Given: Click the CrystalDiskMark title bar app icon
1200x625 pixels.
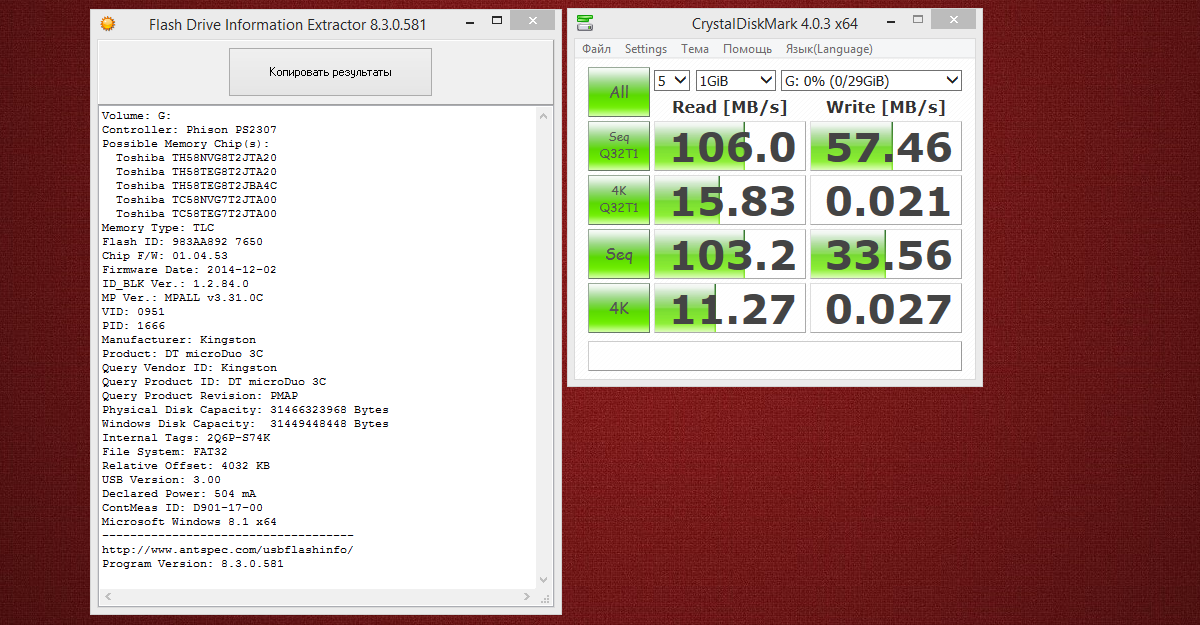Looking at the screenshot, I should click(585, 24).
